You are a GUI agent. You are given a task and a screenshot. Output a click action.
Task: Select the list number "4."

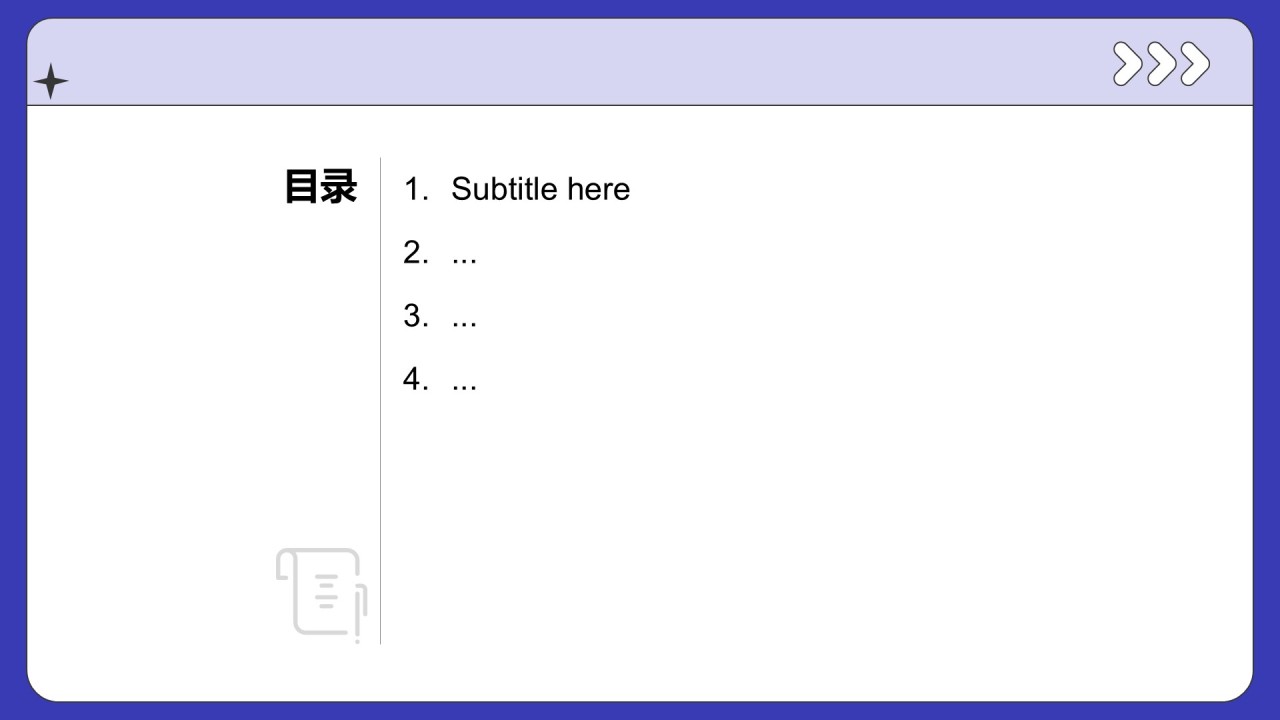pos(416,380)
